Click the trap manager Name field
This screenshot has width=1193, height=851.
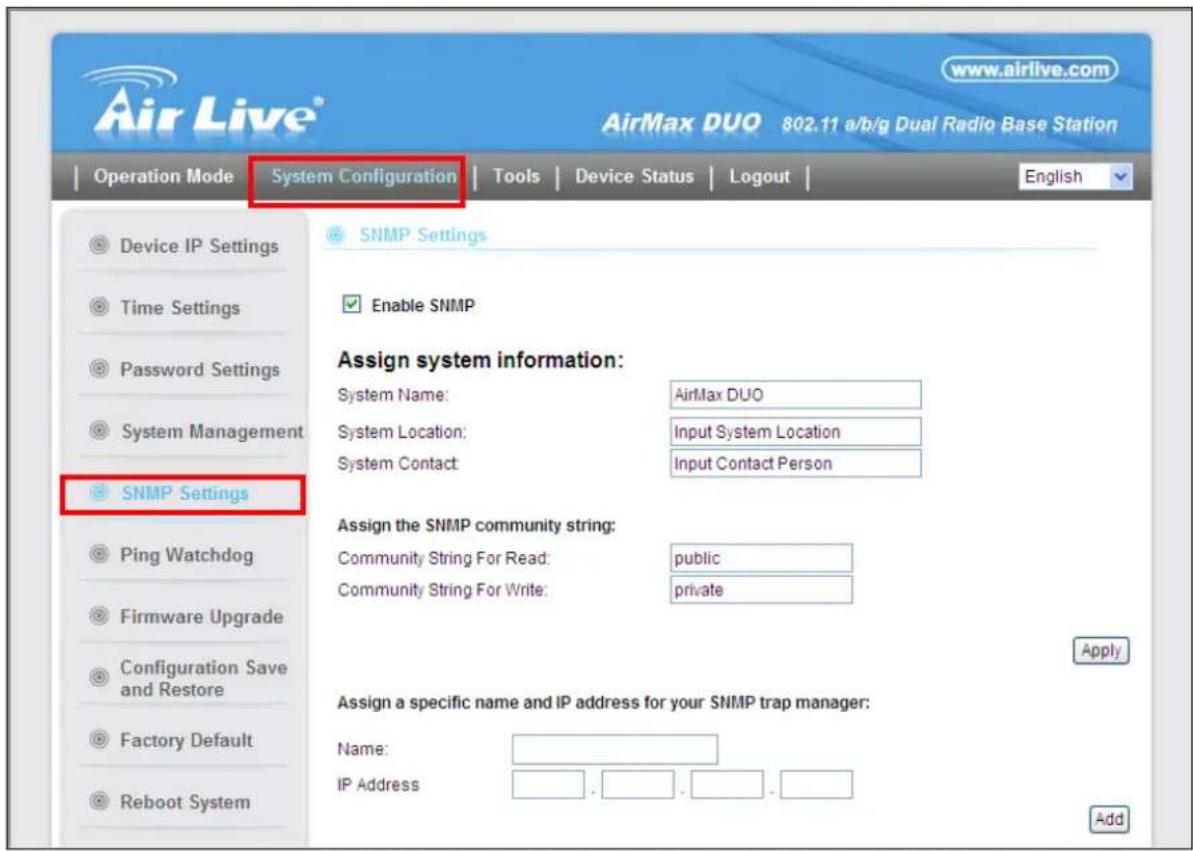pos(615,749)
